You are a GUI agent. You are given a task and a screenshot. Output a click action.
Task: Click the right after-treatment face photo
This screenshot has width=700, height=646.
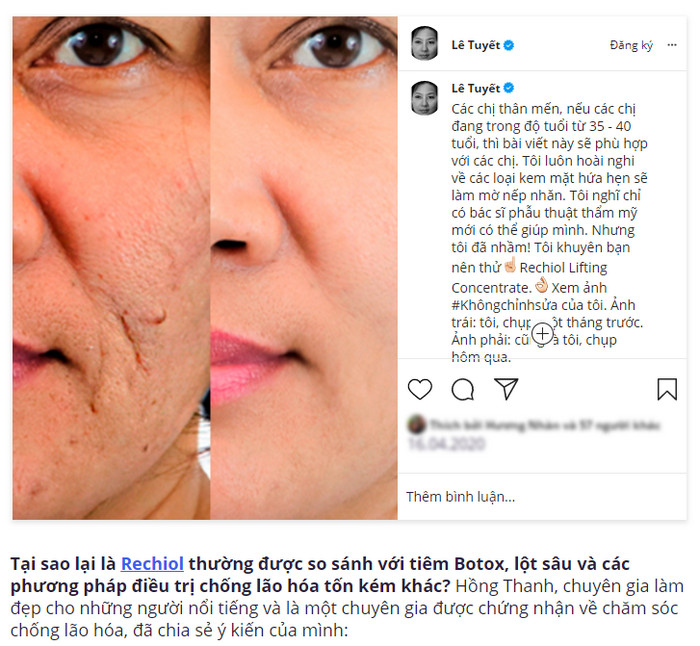point(304,268)
